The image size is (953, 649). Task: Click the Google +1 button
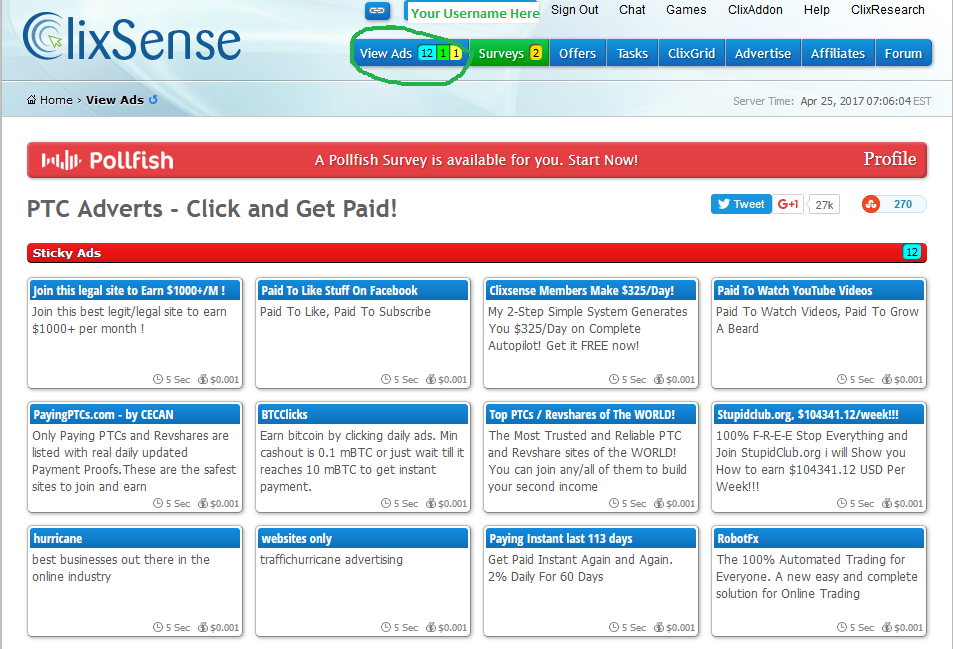tap(788, 204)
